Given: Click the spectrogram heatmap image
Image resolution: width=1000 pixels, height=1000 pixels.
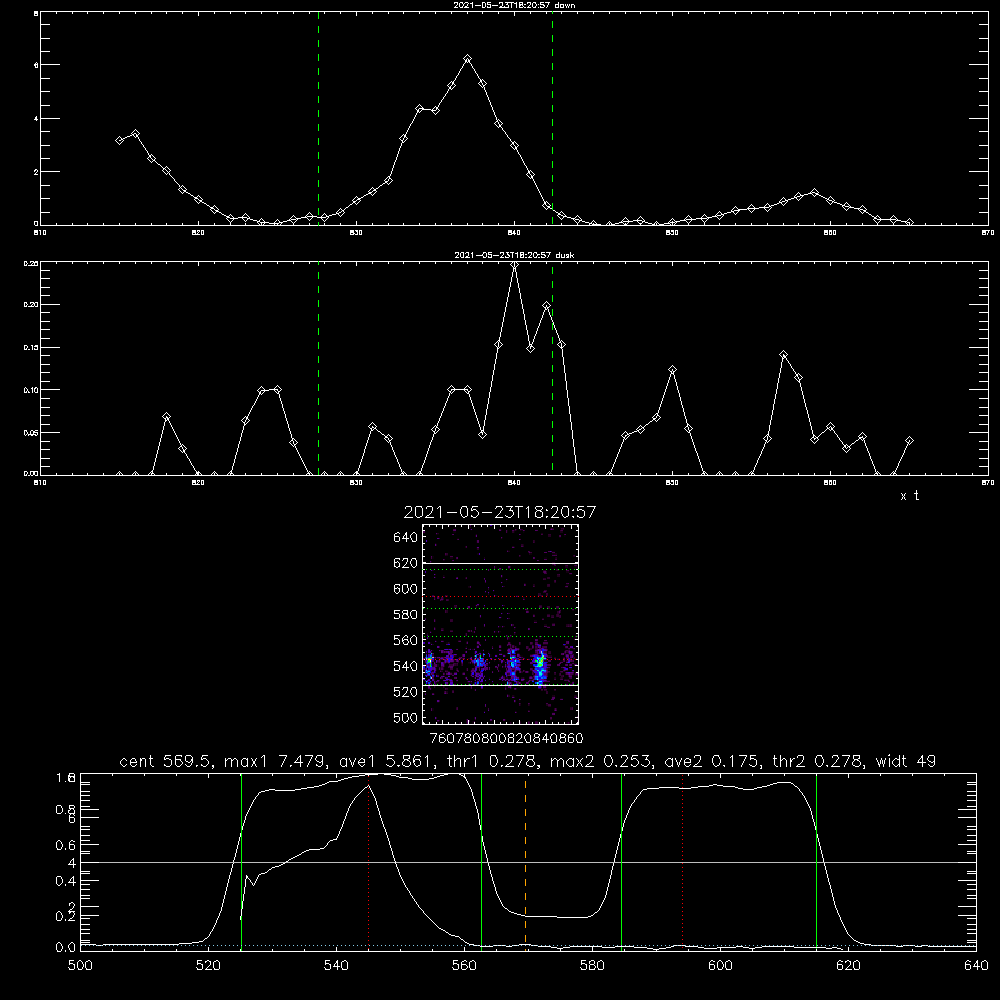Looking at the screenshot, I should point(501,624).
